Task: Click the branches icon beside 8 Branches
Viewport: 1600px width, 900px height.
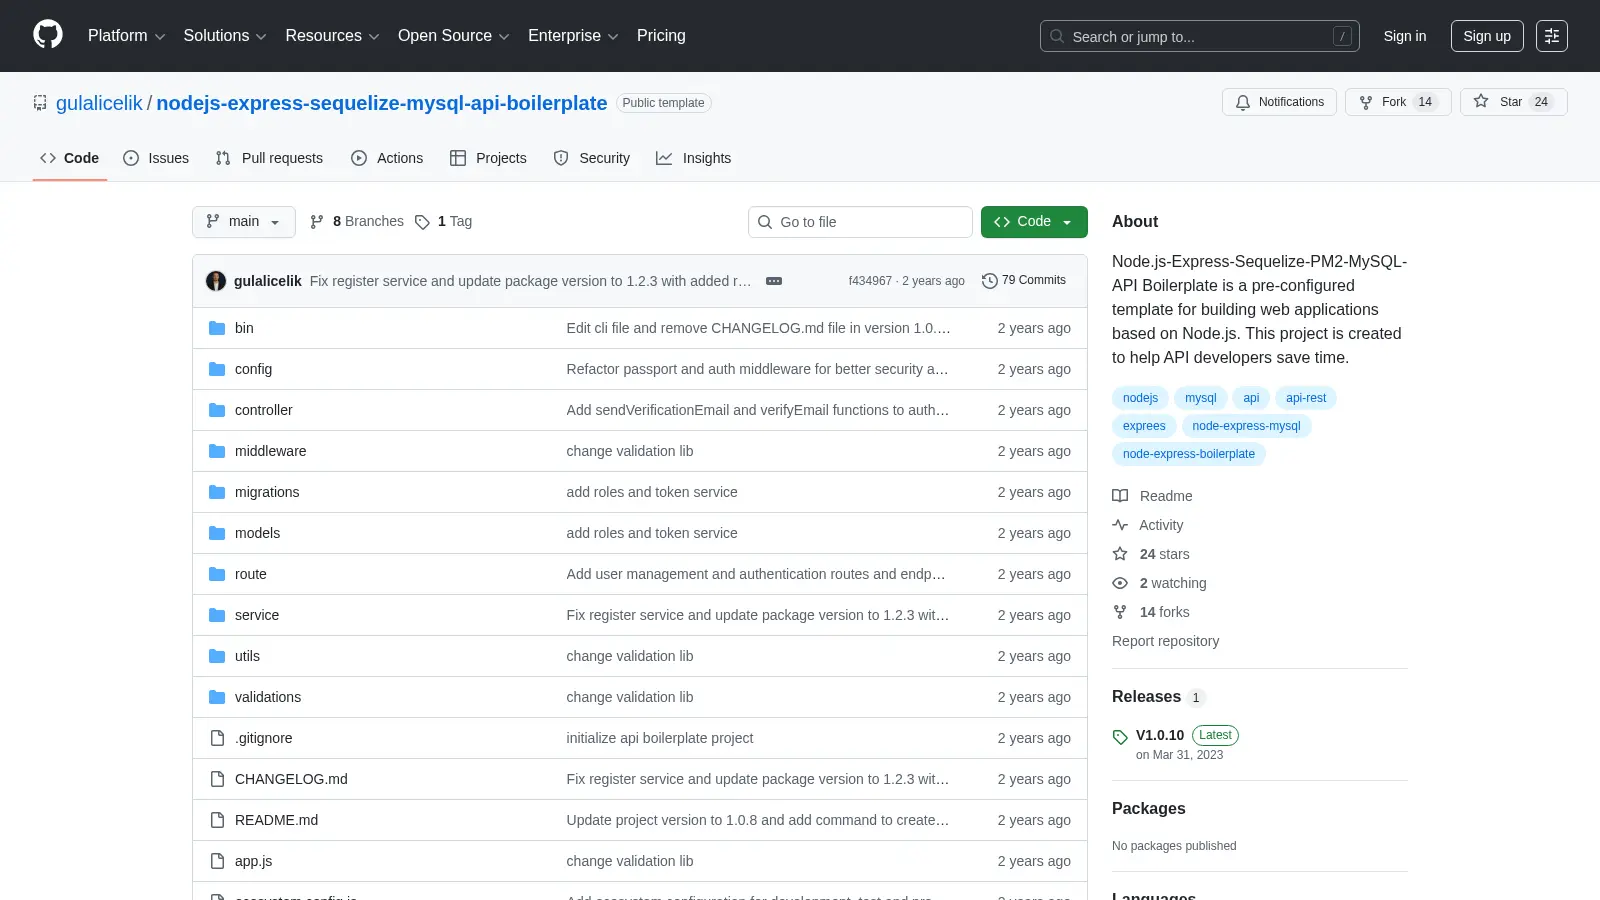Action: coord(317,222)
